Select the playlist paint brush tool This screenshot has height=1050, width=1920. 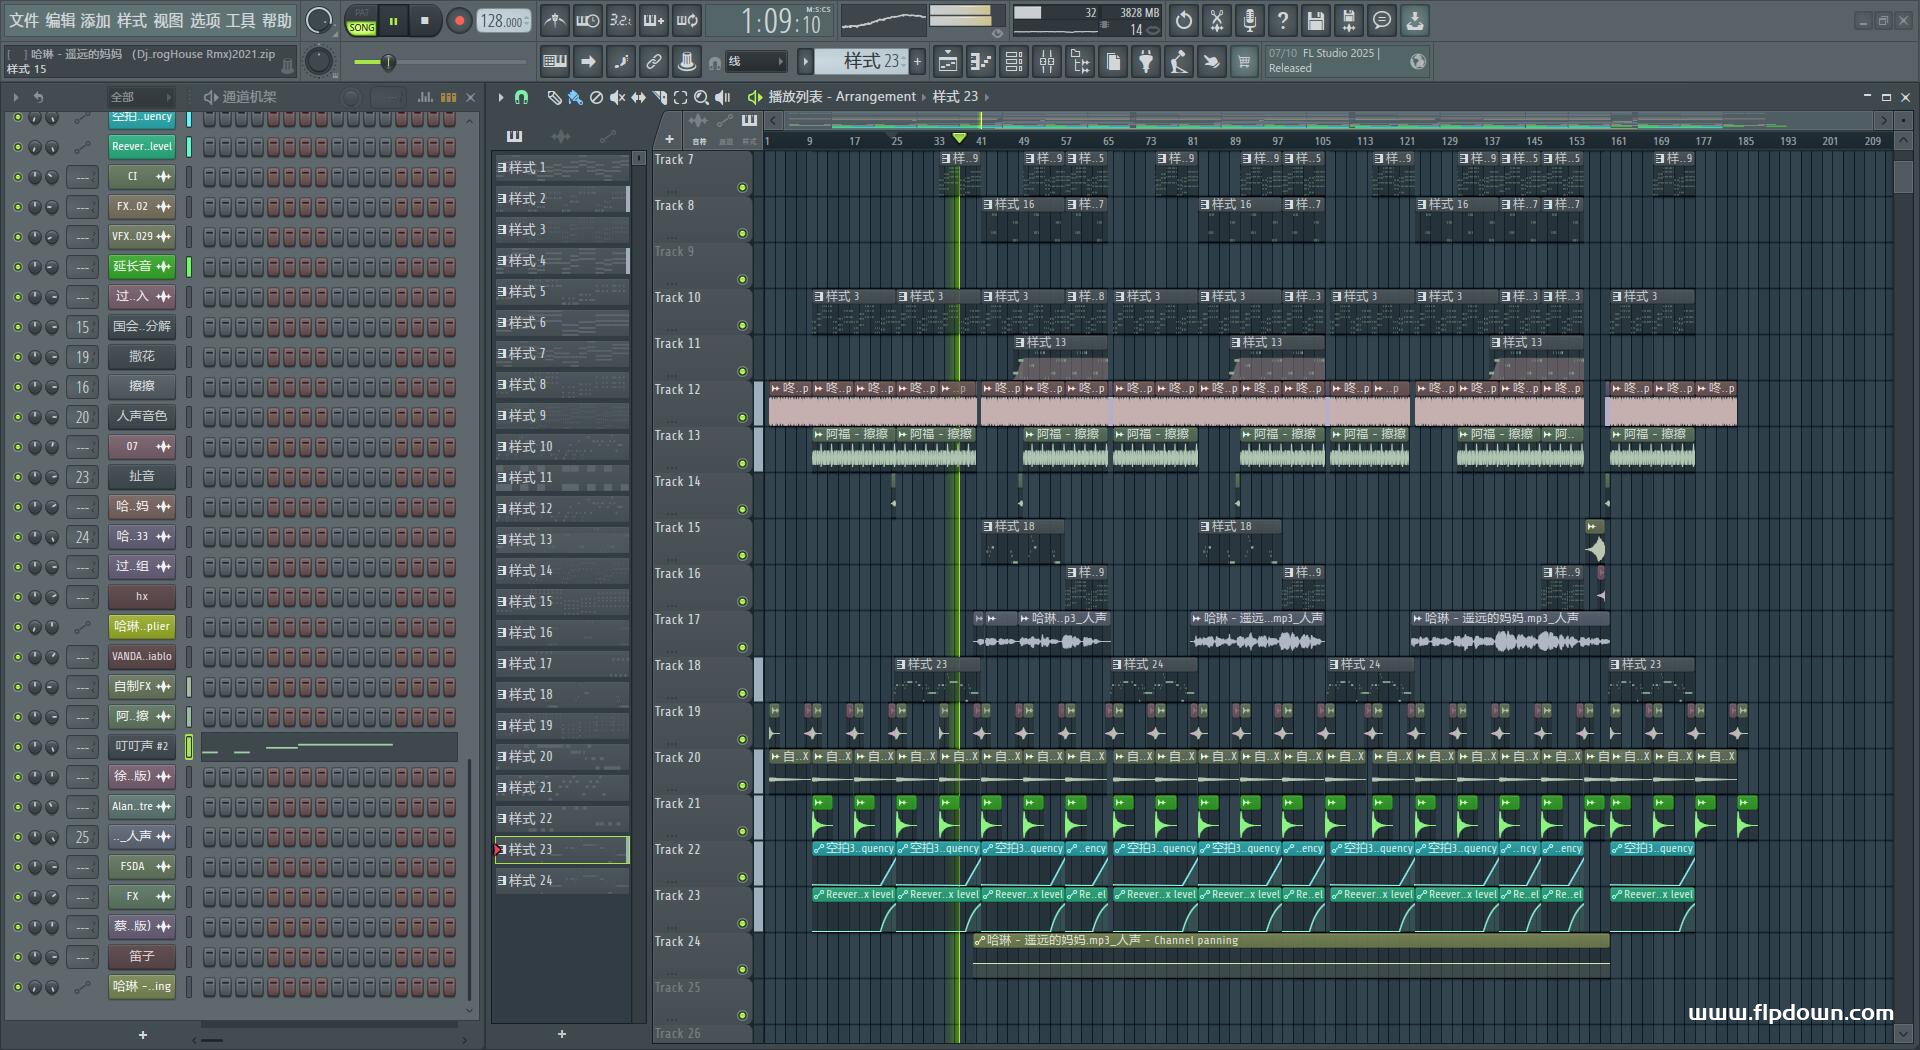575,97
